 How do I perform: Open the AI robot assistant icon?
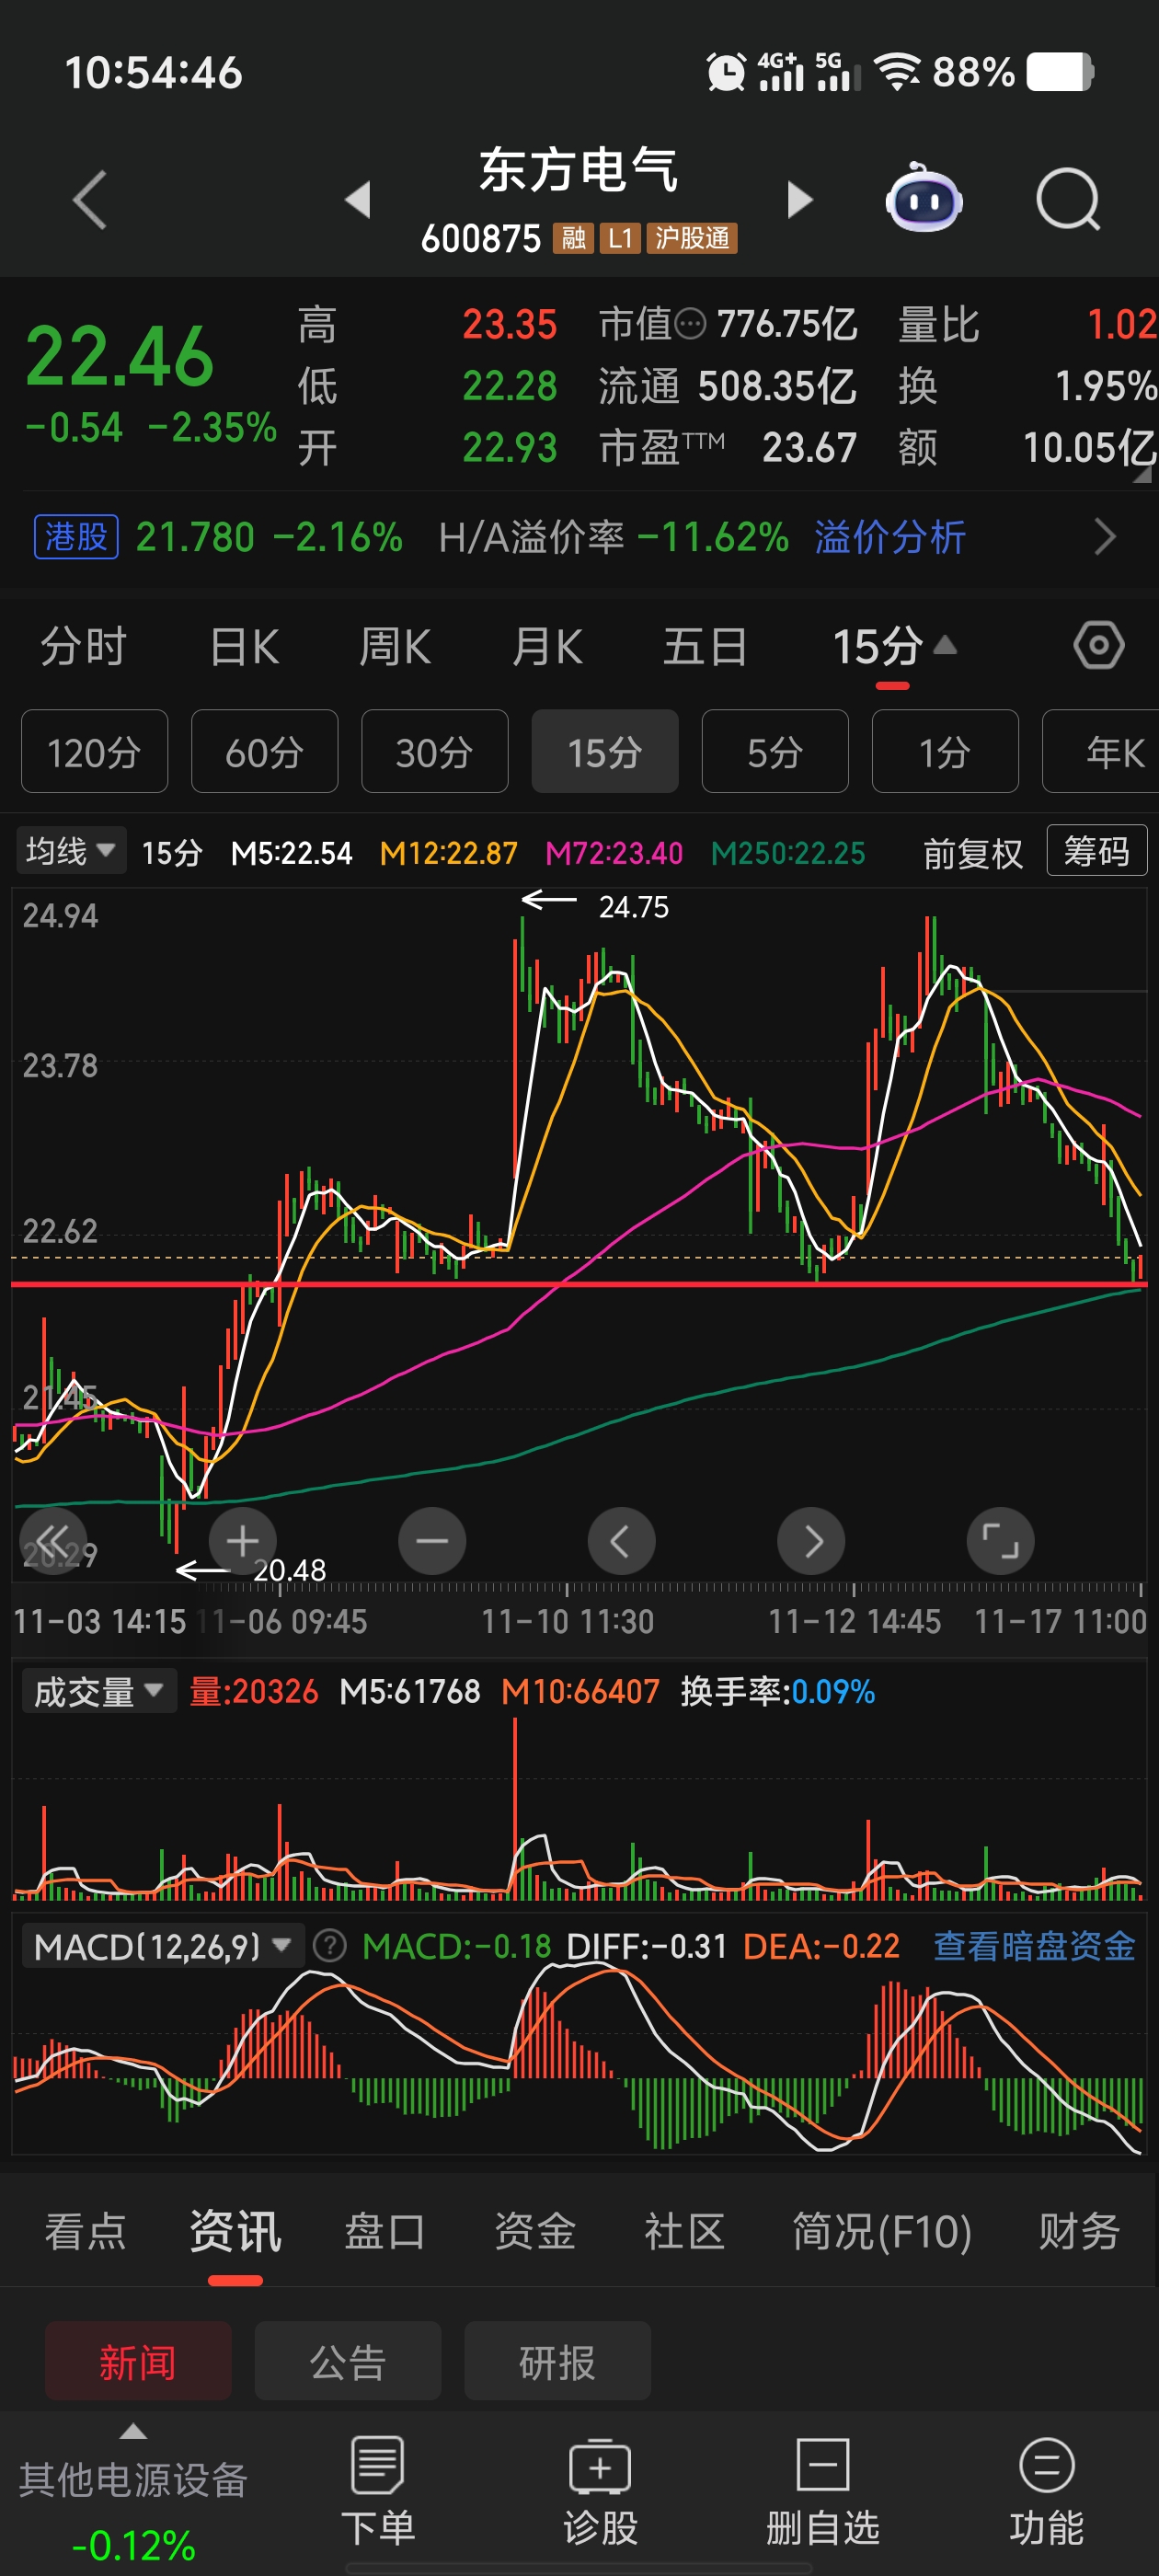923,197
